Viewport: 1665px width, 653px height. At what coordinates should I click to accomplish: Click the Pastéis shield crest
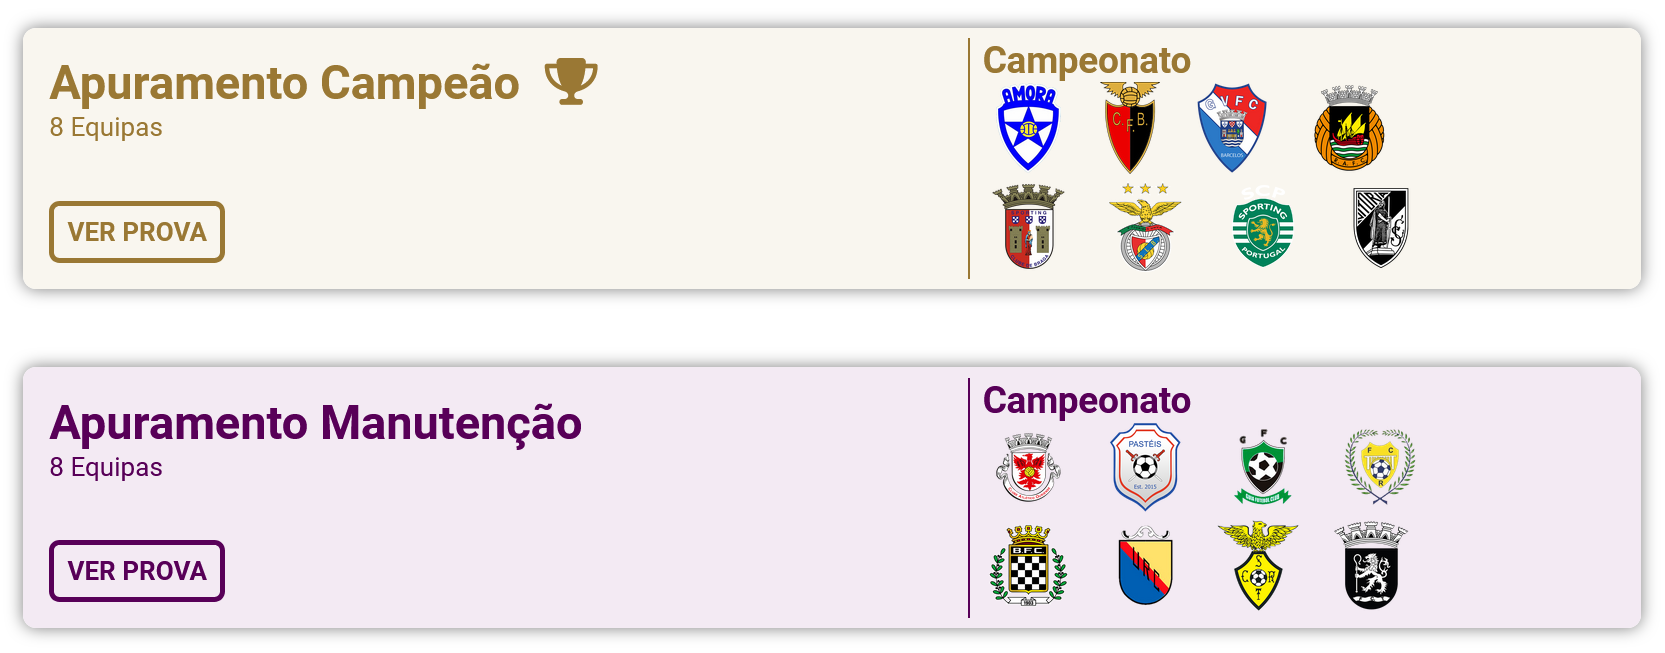(x=1145, y=467)
